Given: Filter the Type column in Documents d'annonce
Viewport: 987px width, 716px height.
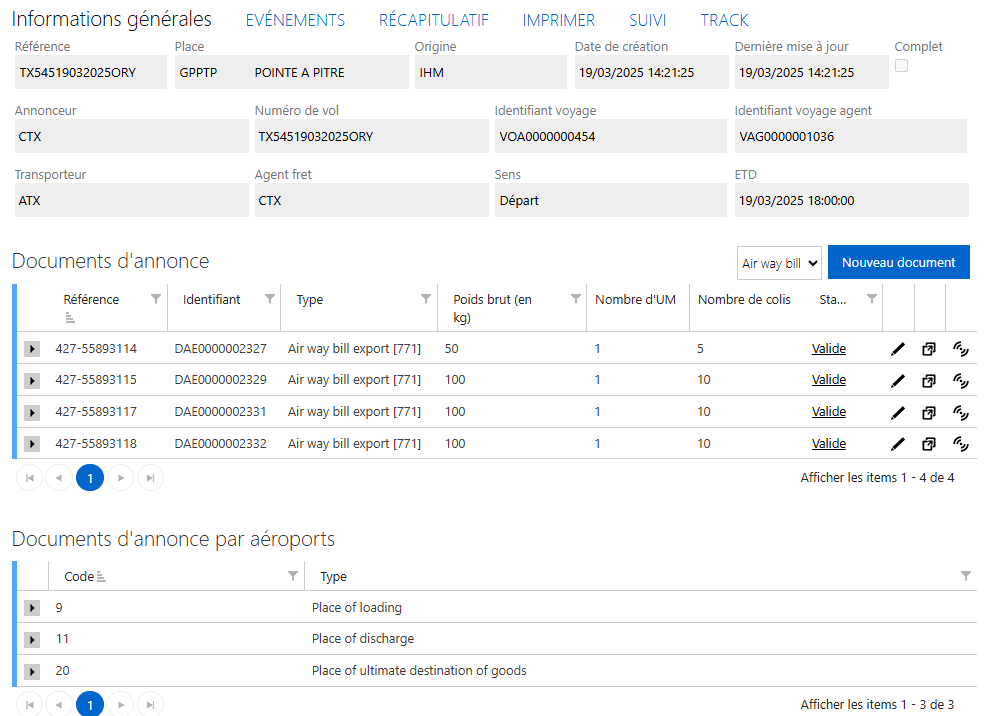Looking at the screenshot, I should (427, 299).
